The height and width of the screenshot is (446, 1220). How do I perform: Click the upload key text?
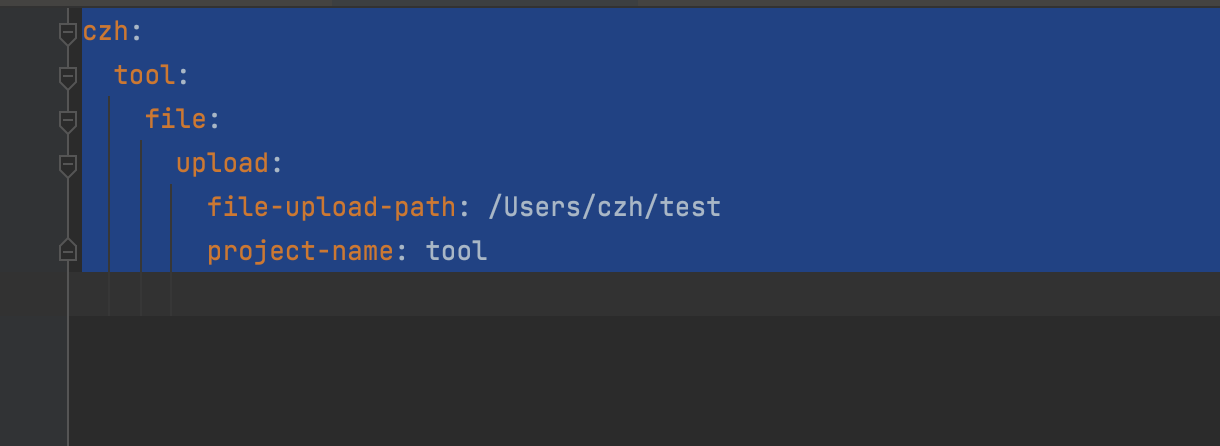pos(222,163)
